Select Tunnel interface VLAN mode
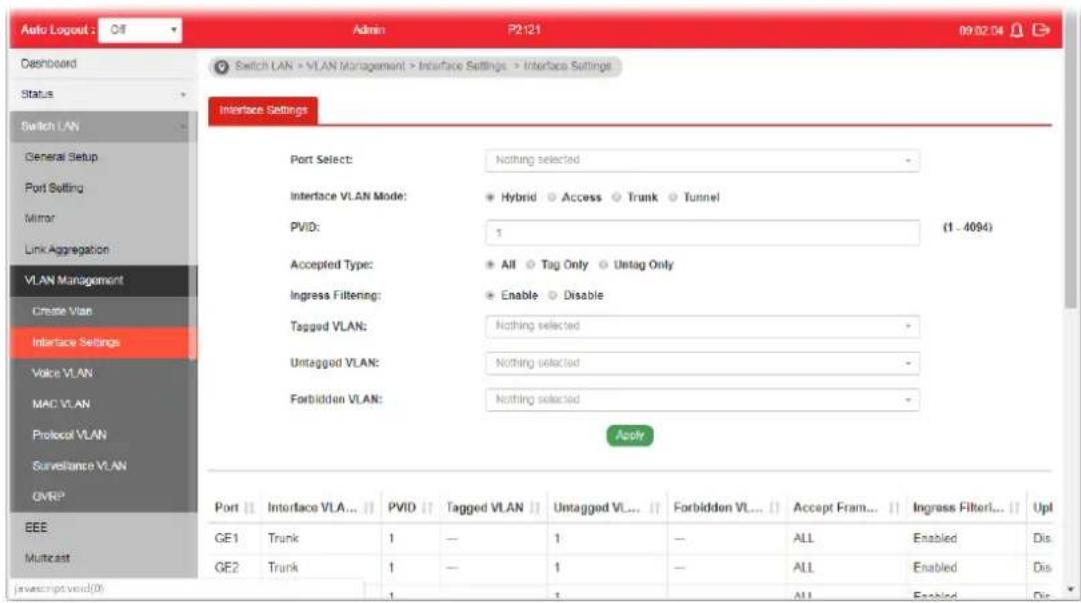Viewport: 1081px width, 603px height. pyautogui.click(x=673, y=198)
